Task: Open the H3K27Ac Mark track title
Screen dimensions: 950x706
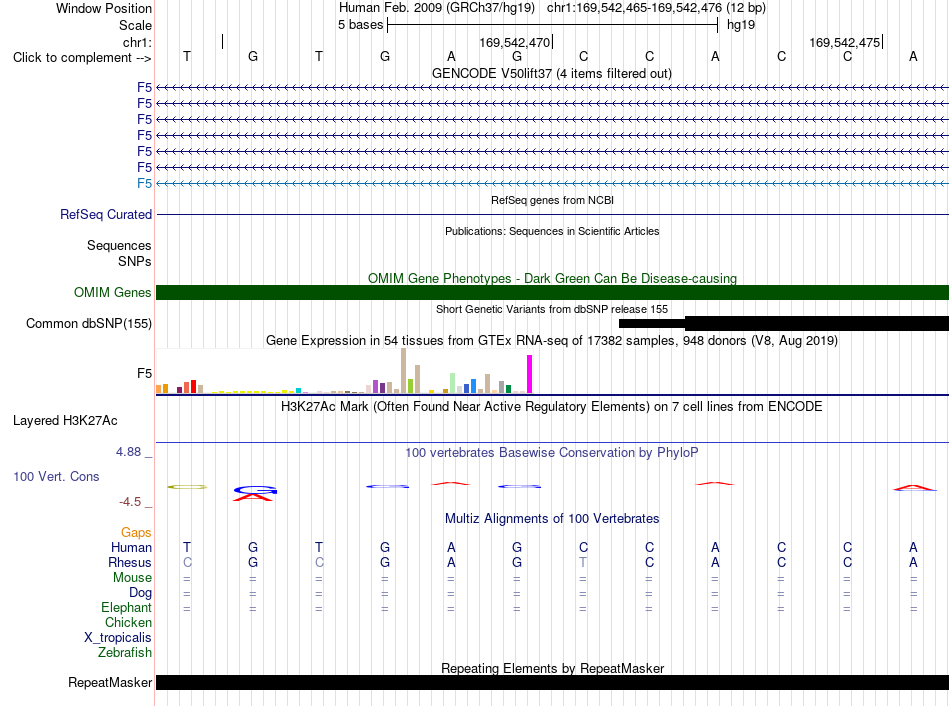Action: 552,407
